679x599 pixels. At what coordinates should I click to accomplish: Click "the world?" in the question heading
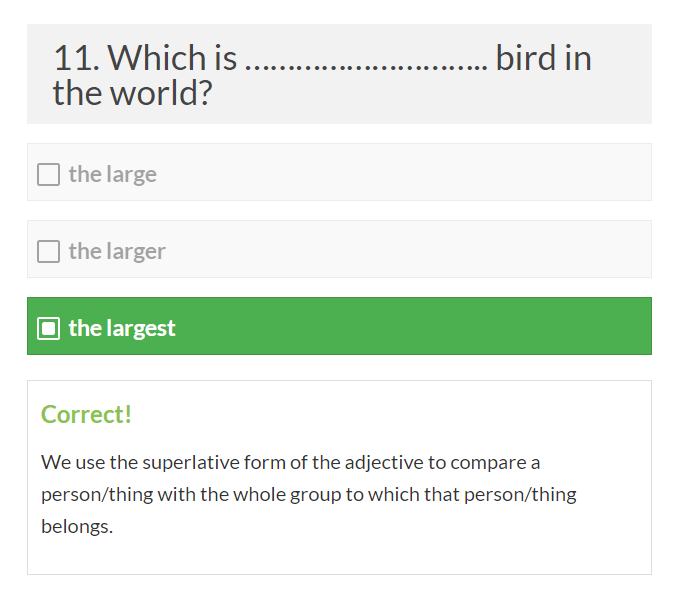pyautogui.click(x=132, y=93)
